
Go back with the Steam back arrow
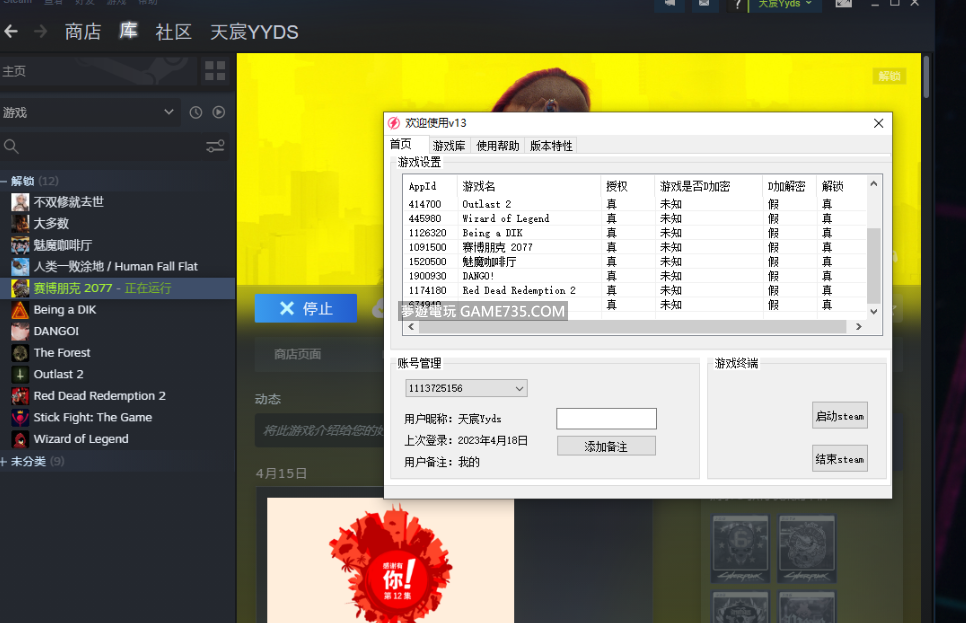[x=11, y=31]
